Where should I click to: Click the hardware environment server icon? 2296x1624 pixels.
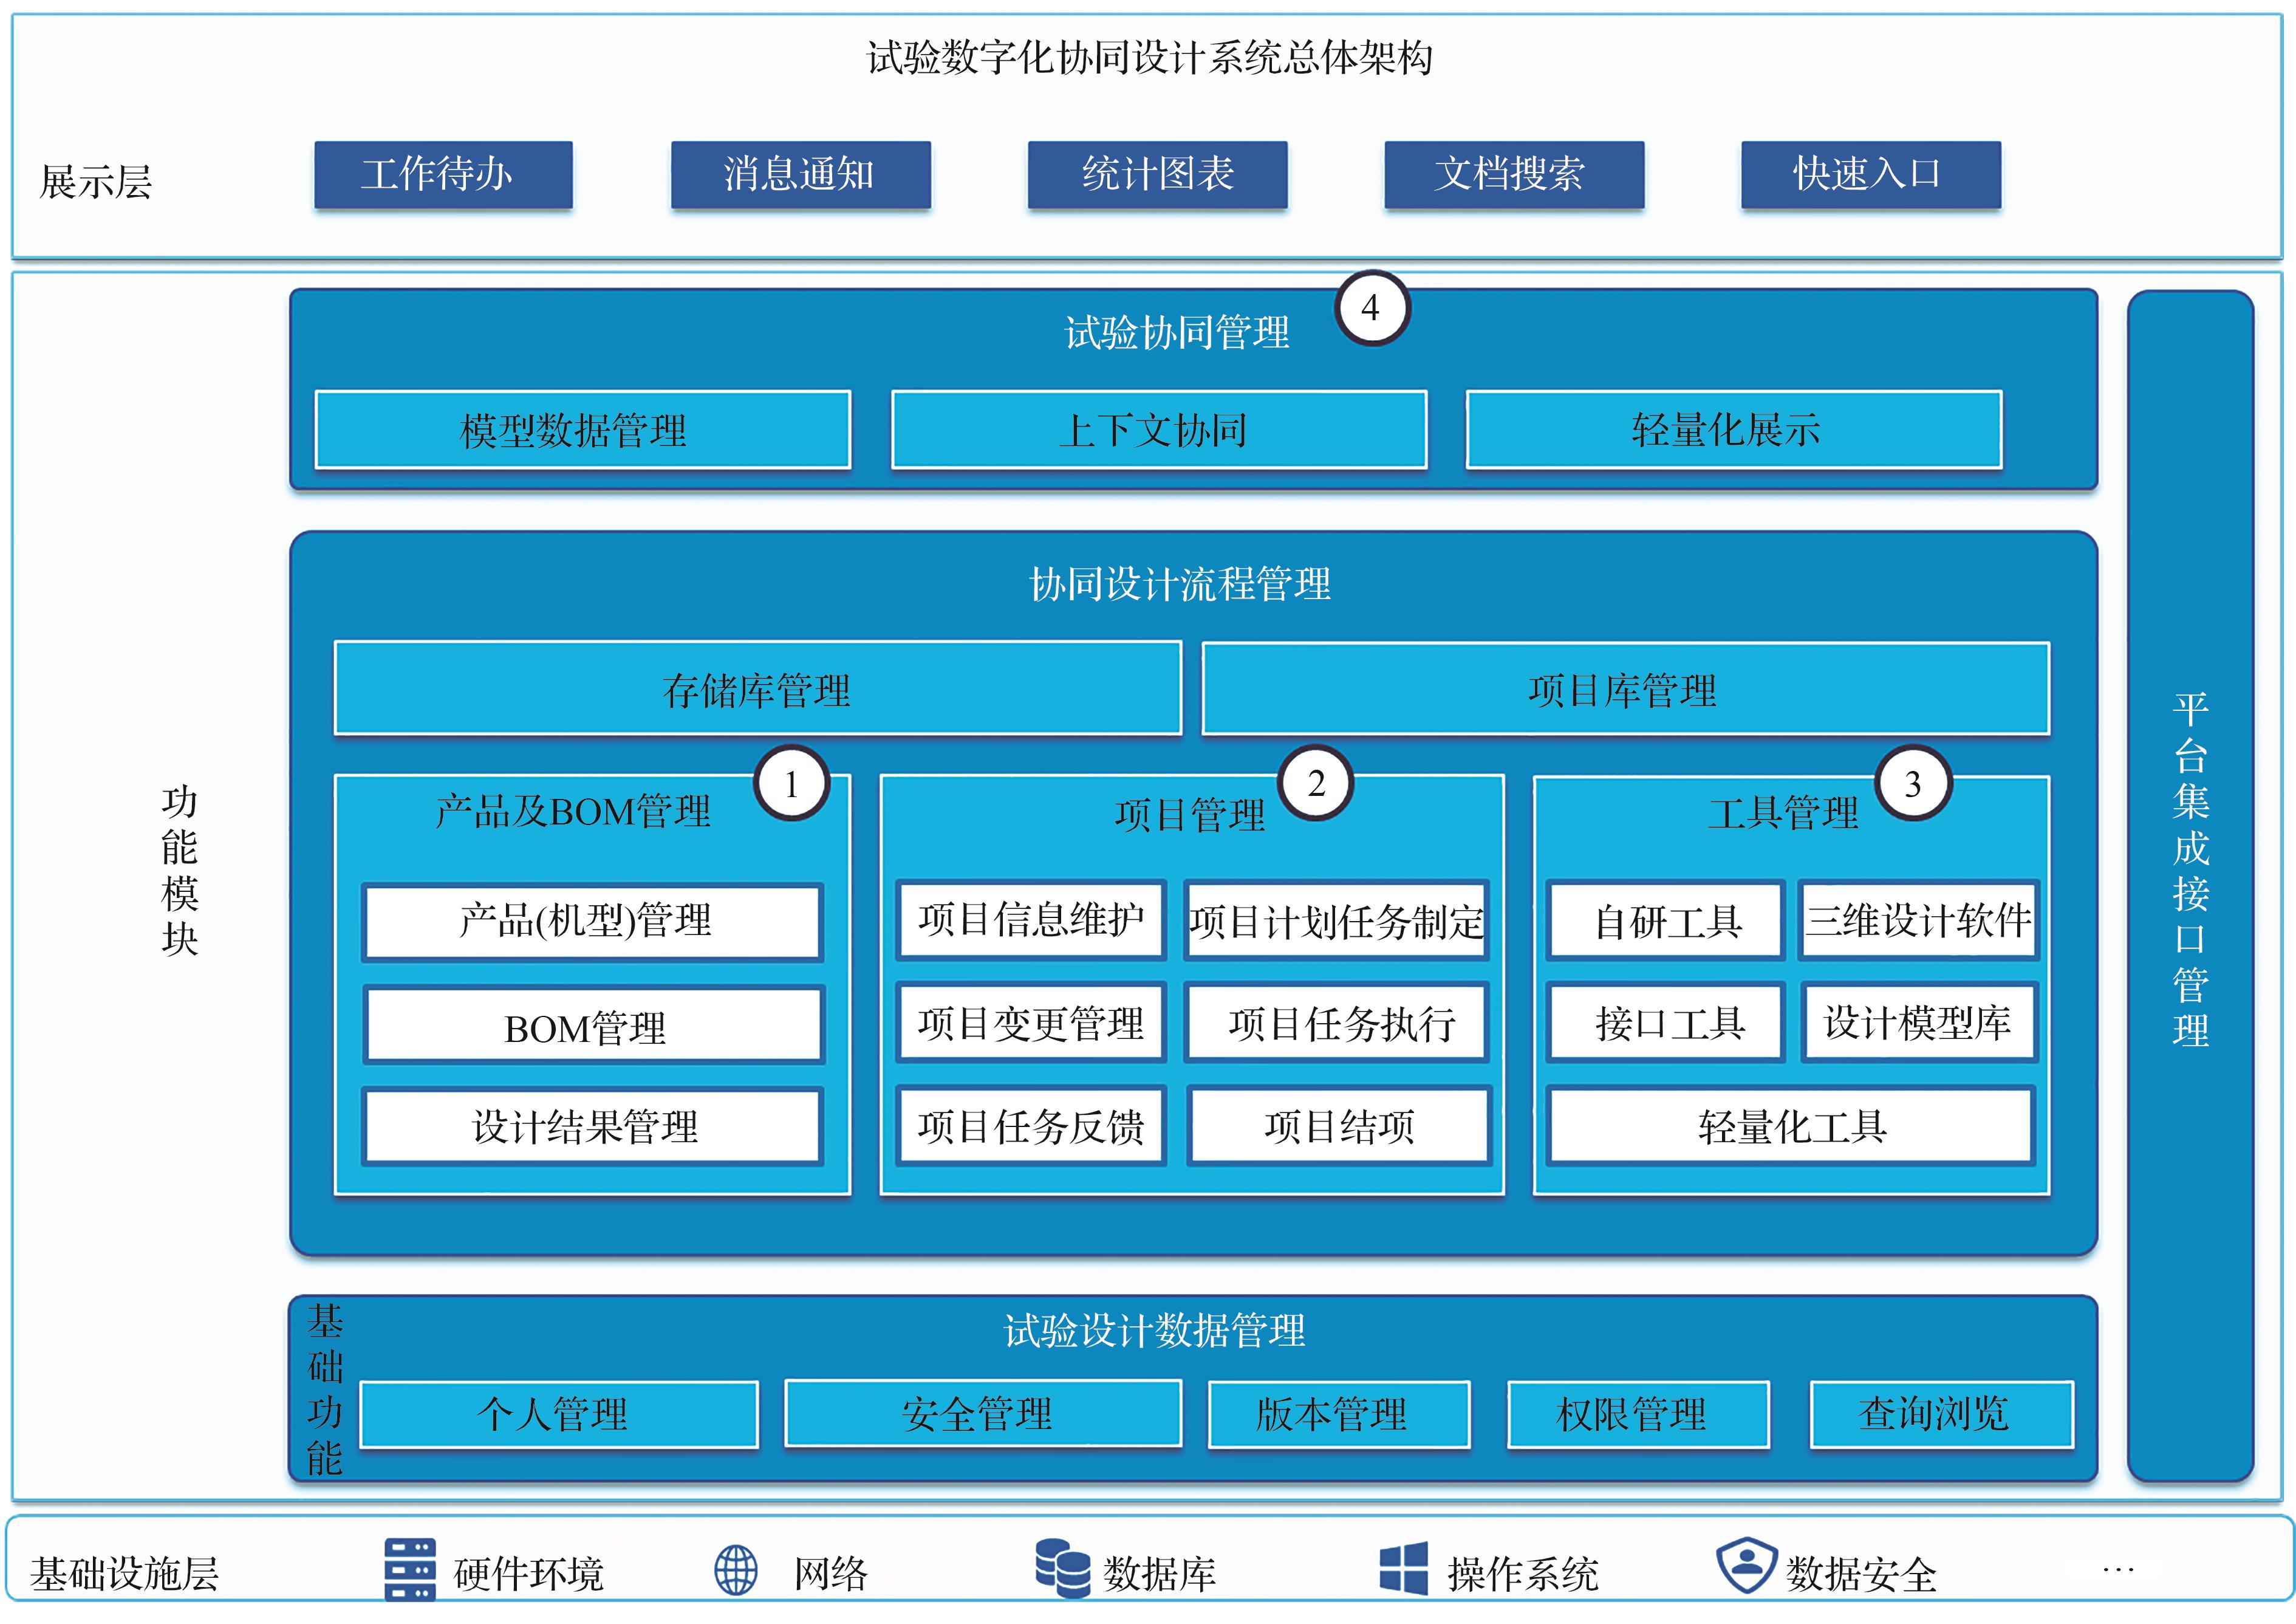pos(410,1570)
